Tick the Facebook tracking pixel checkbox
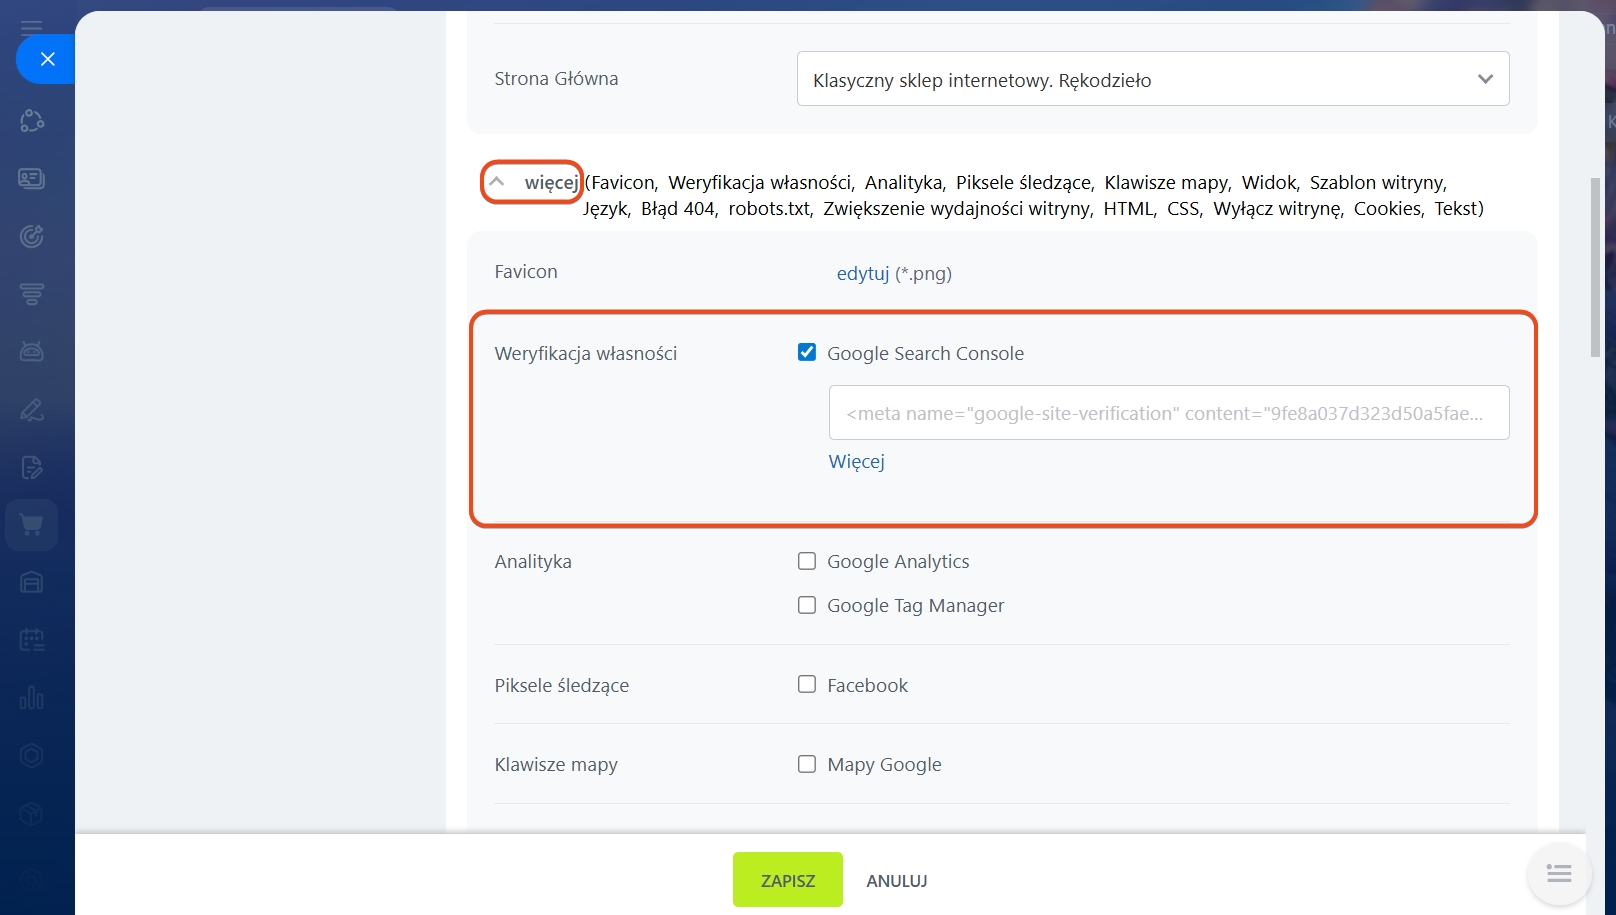The height and width of the screenshot is (915, 1616). point(807,685)
